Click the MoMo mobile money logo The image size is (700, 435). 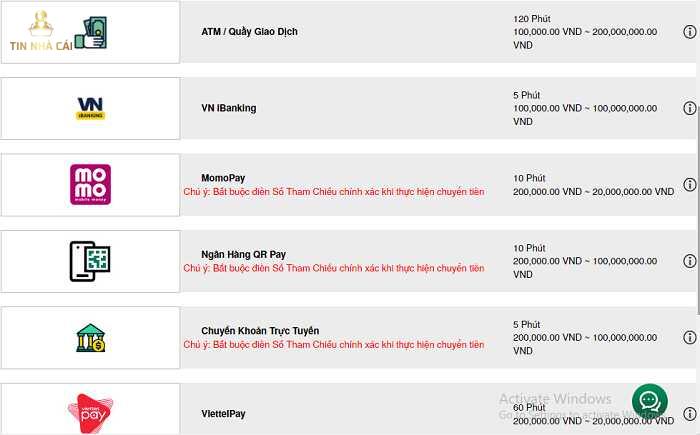coord(90,185)
